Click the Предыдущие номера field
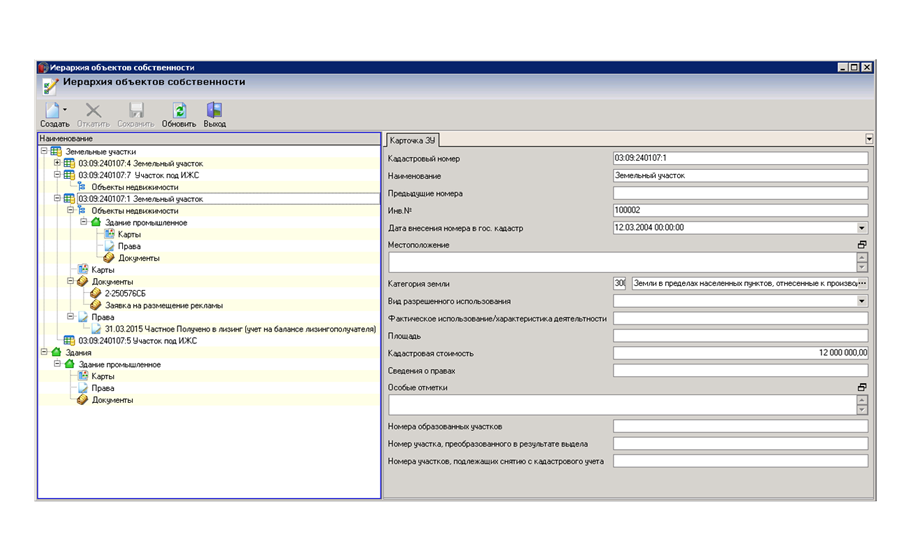 (x=741, y=193)
